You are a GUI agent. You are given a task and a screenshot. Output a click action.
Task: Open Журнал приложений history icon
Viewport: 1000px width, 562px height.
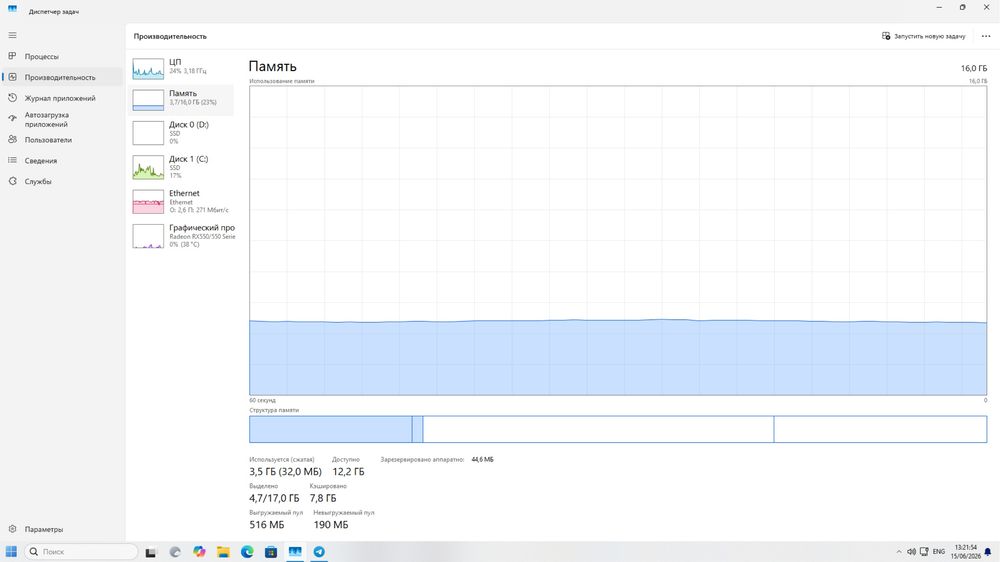point(12,98)
